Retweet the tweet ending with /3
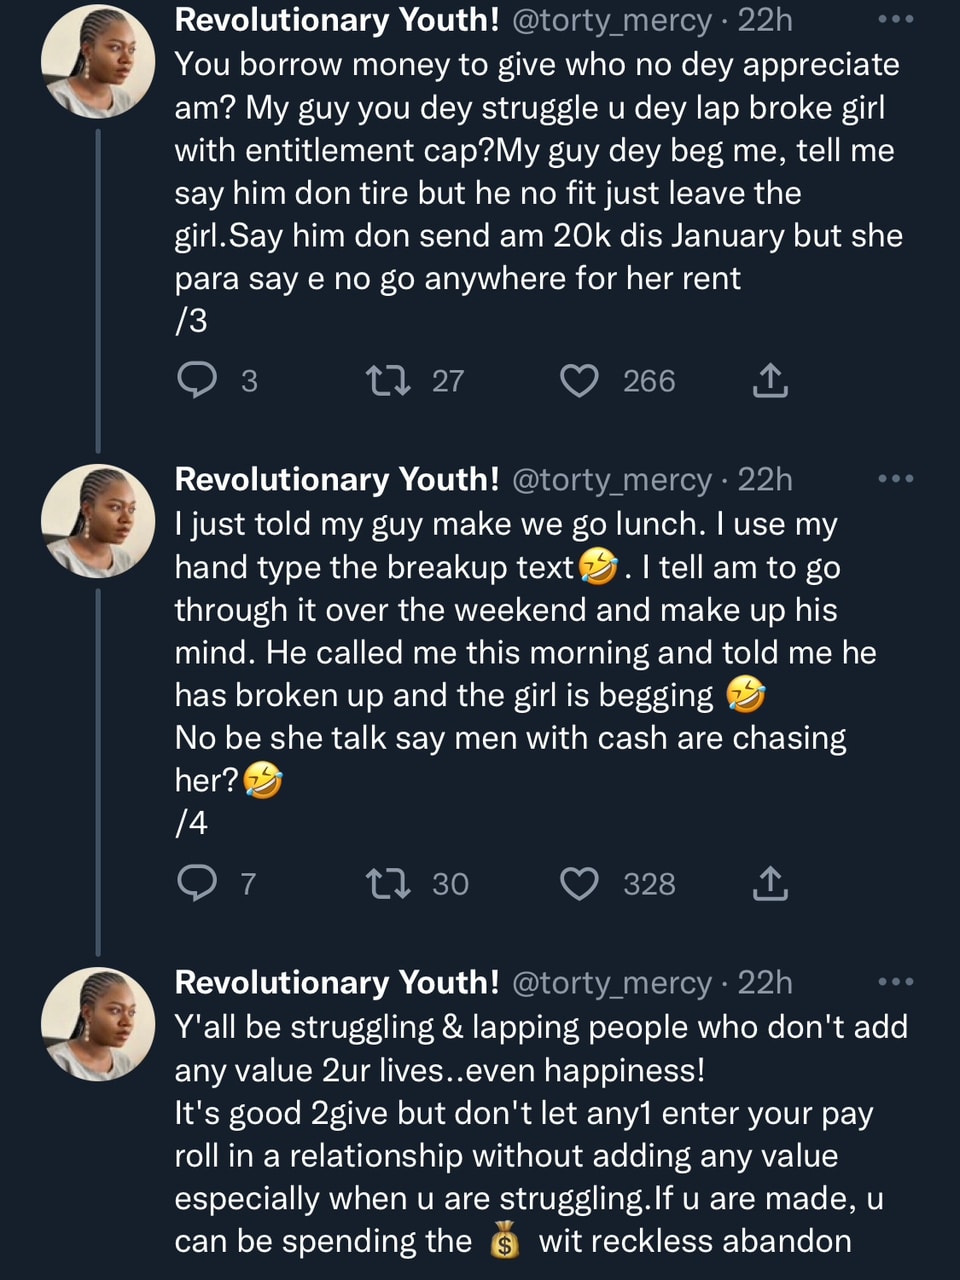The height and width of the screenshot is (1280, 960). [x=388, y=381]
